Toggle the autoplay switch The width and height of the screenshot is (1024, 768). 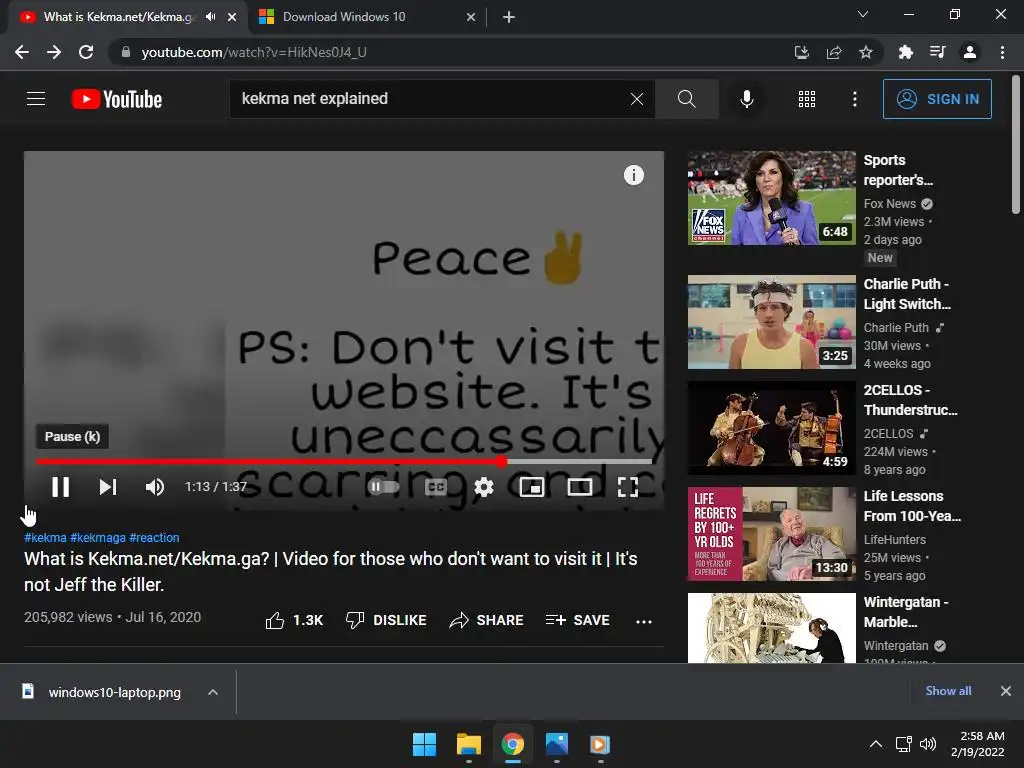tap(383, 487)
